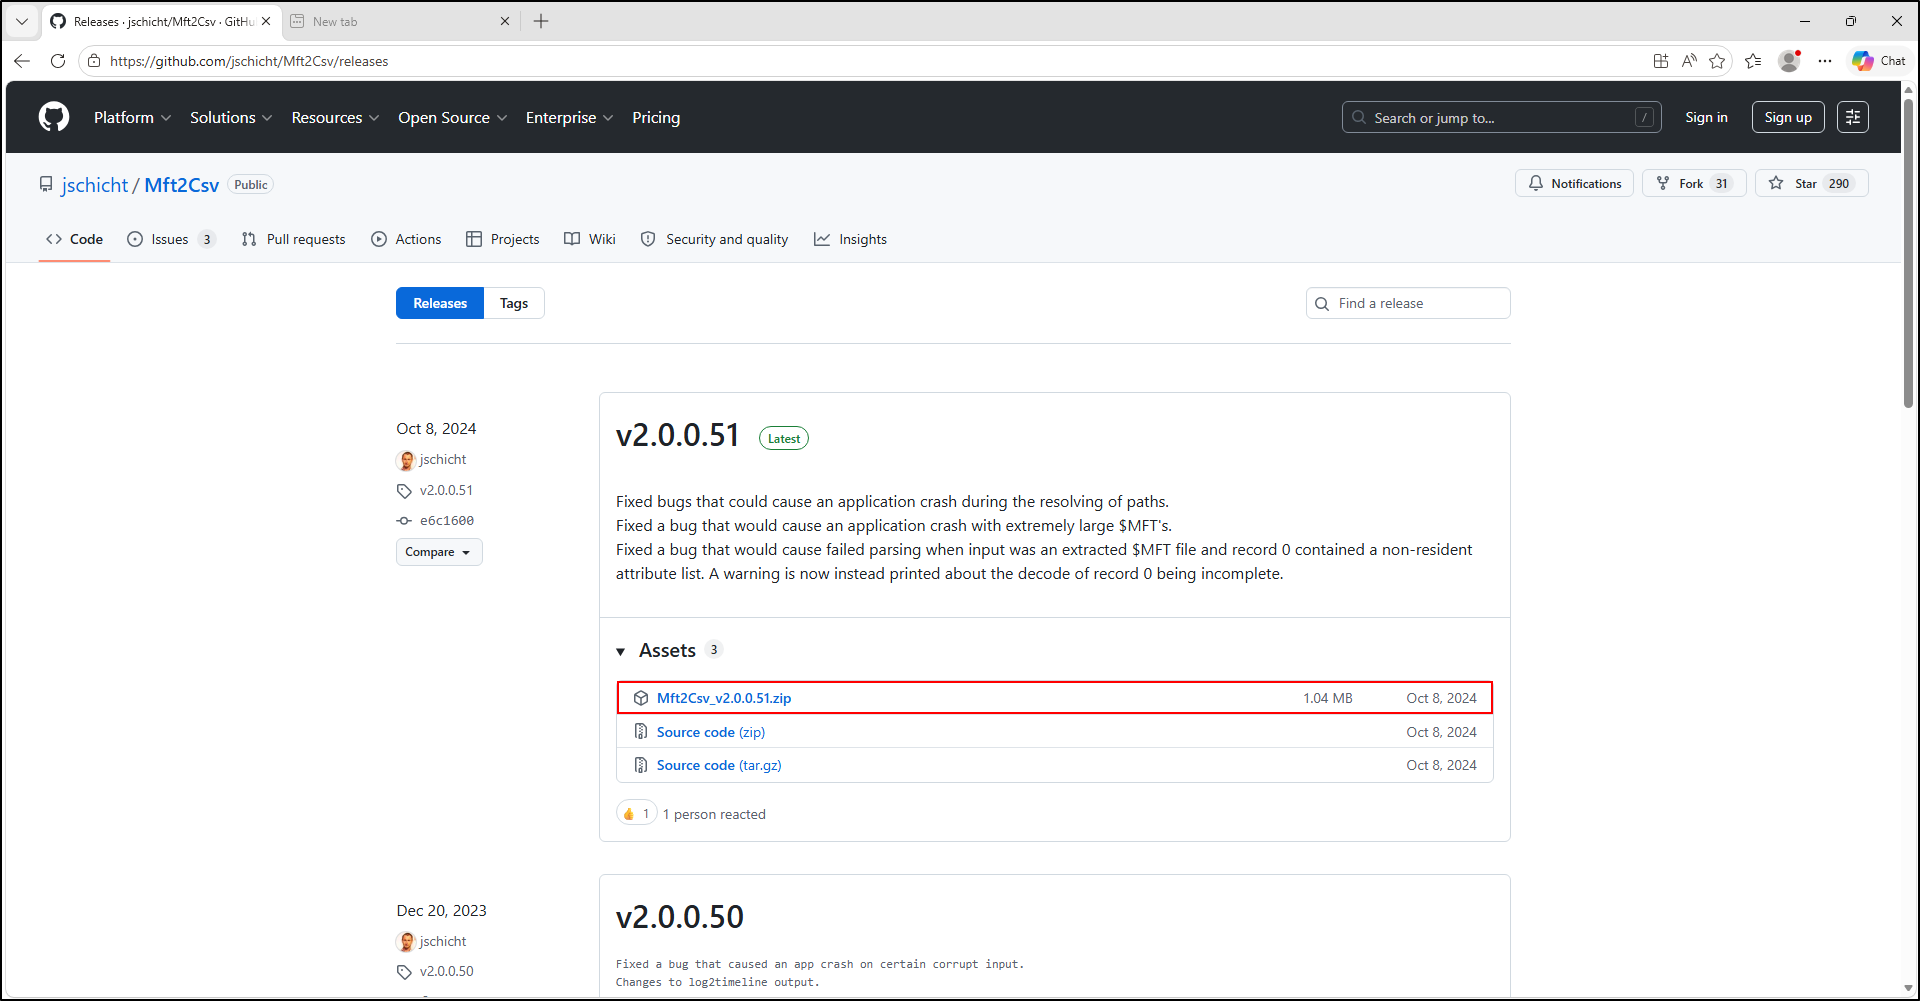
Task: Open the jschicht owner profile link
Action: [95, 185]
